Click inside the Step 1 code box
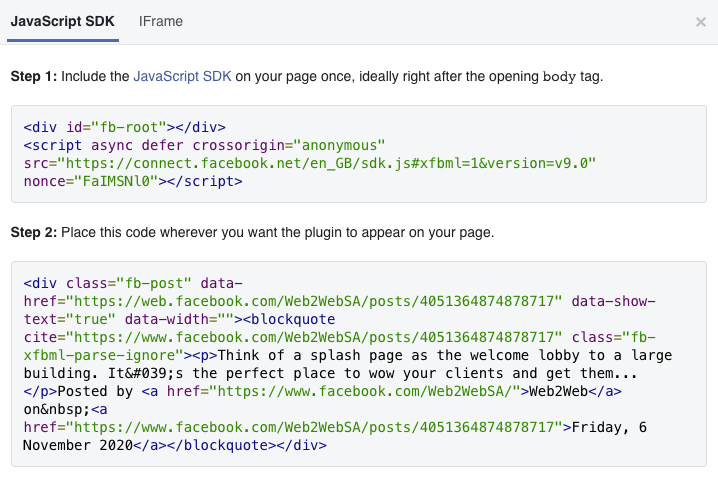Viewport: 718px width, 488px height. 359,154
